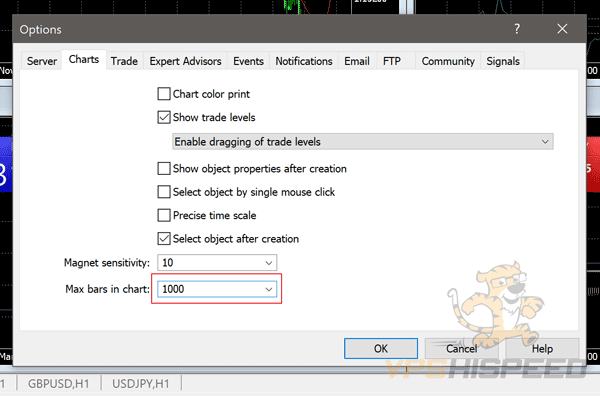Tick Show object properties after creation
Image resolution: width=600 pixels, height=396 pixels.
164,168
